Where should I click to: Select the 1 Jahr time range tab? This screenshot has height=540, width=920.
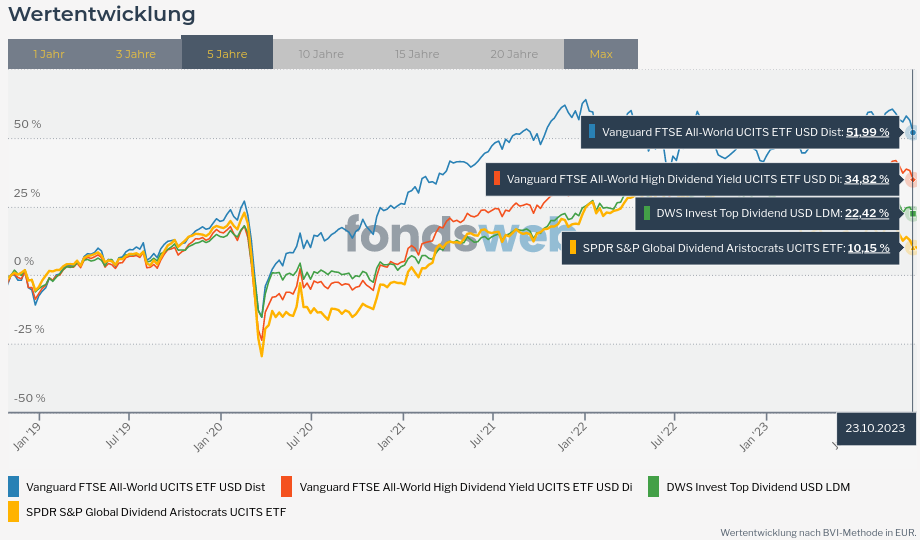[49, 54]
